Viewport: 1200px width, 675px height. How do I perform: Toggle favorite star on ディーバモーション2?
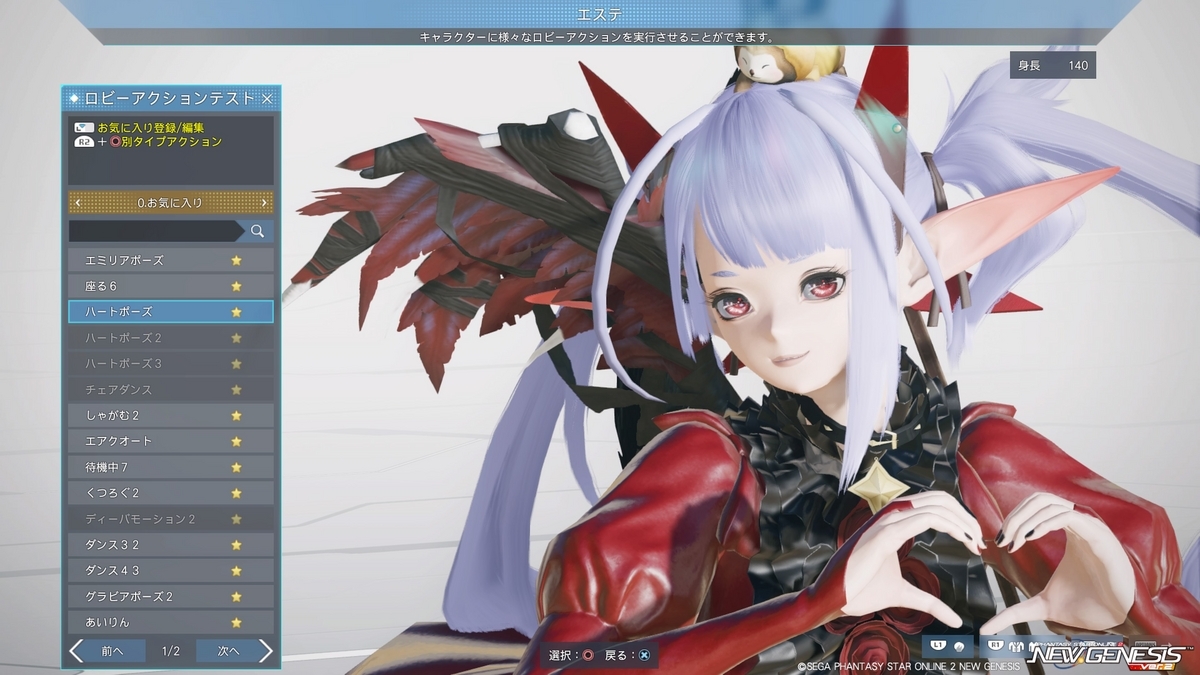[x=237, y=519]
